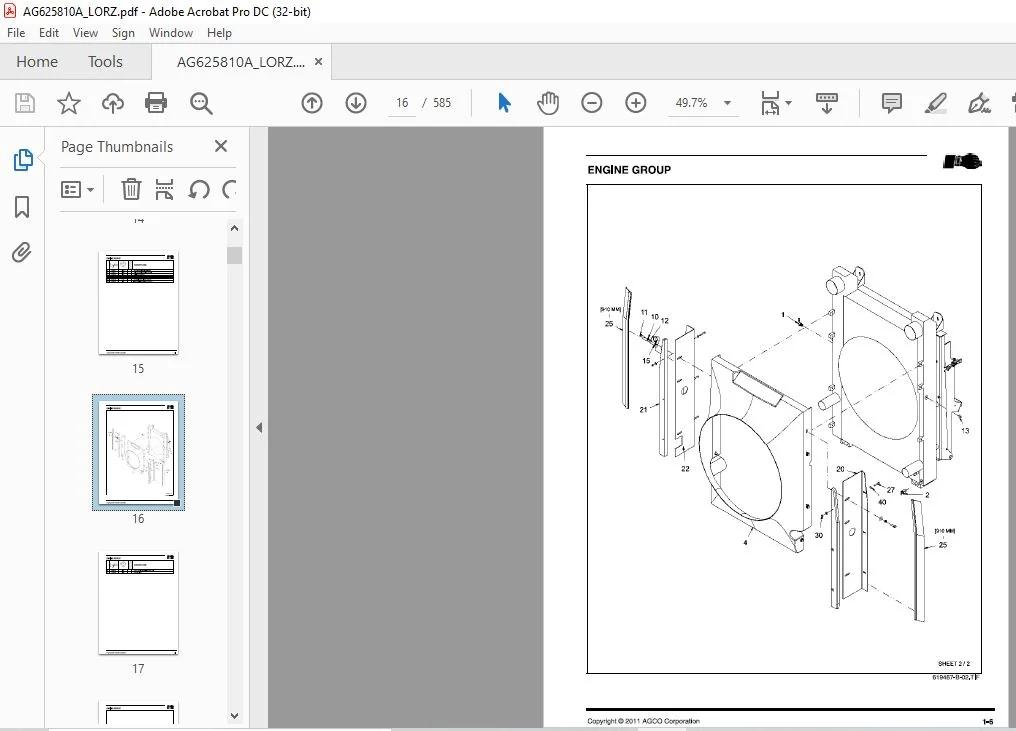Click the page number input field
The image size is (1016, 731).
click(402, 103)
